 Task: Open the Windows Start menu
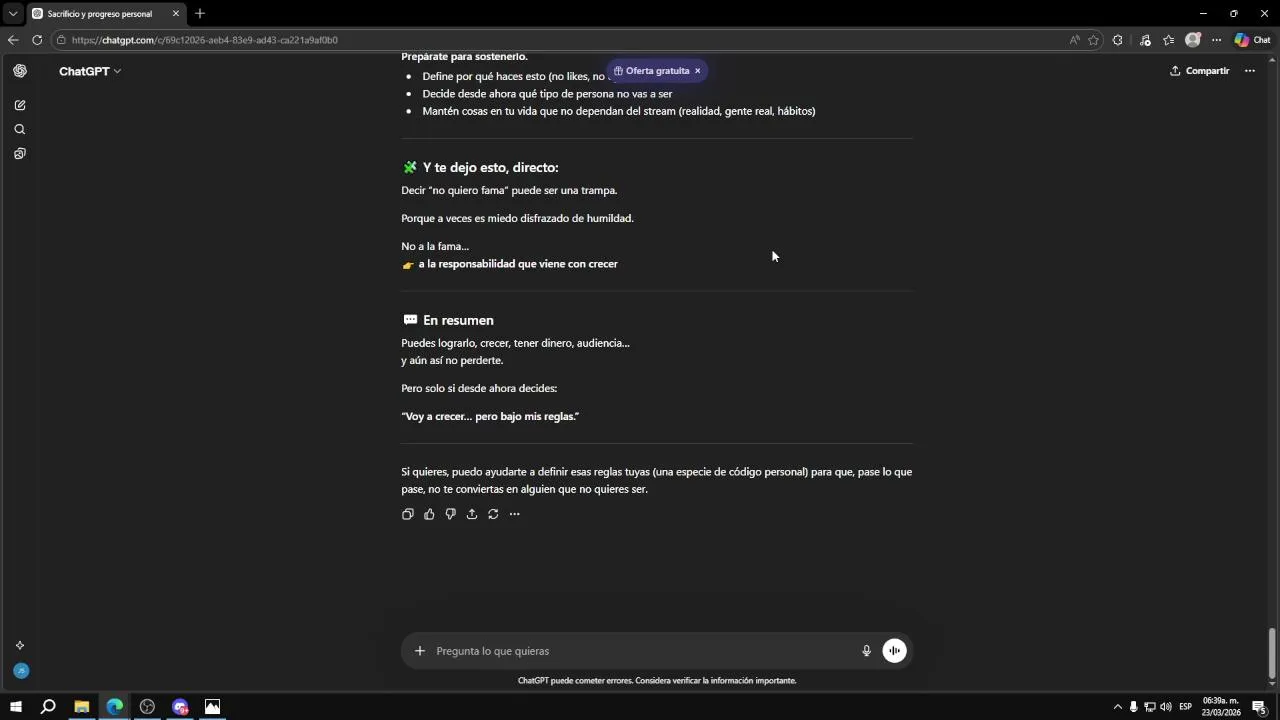pyautogui.click(x=16, y=707)
